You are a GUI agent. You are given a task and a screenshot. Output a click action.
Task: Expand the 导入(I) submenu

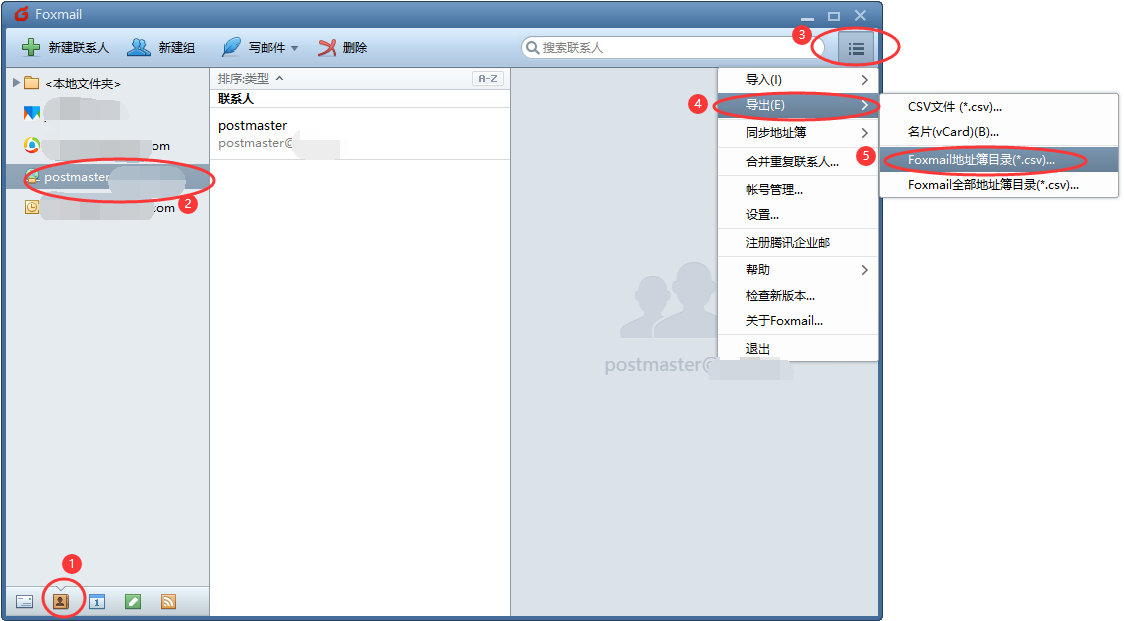click(797, 80)
